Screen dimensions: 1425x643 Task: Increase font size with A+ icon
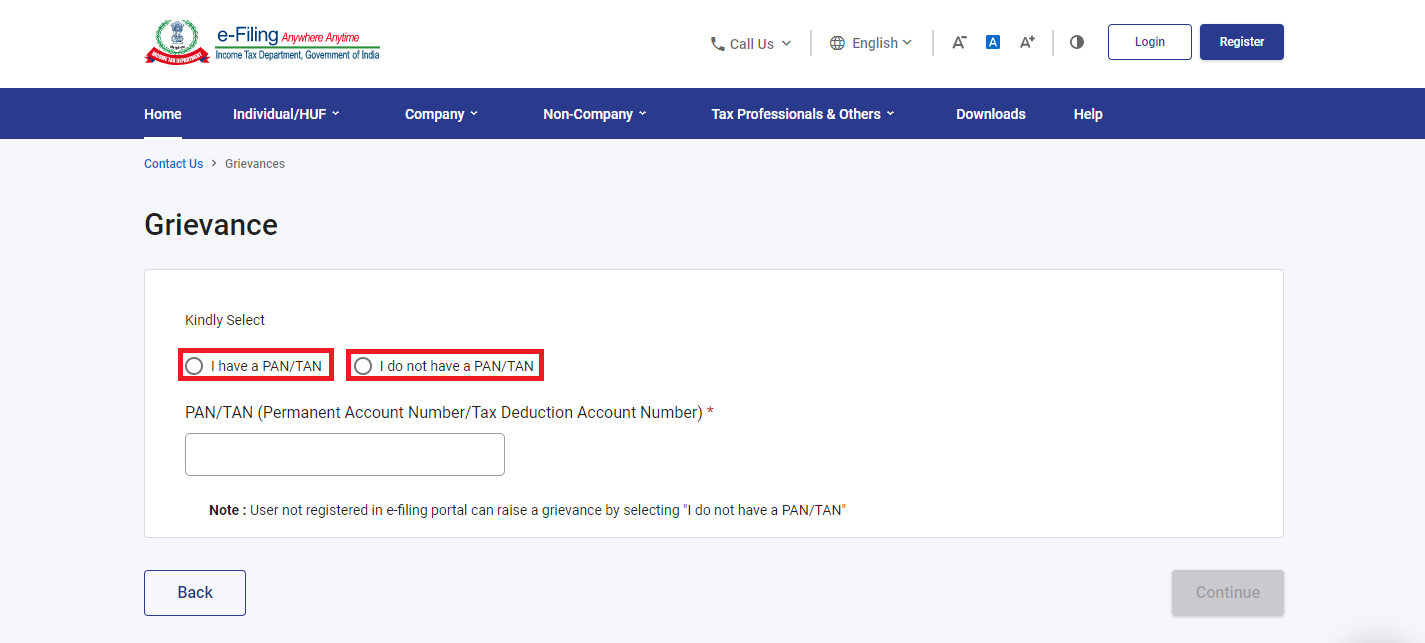[x=1027, y=42]
